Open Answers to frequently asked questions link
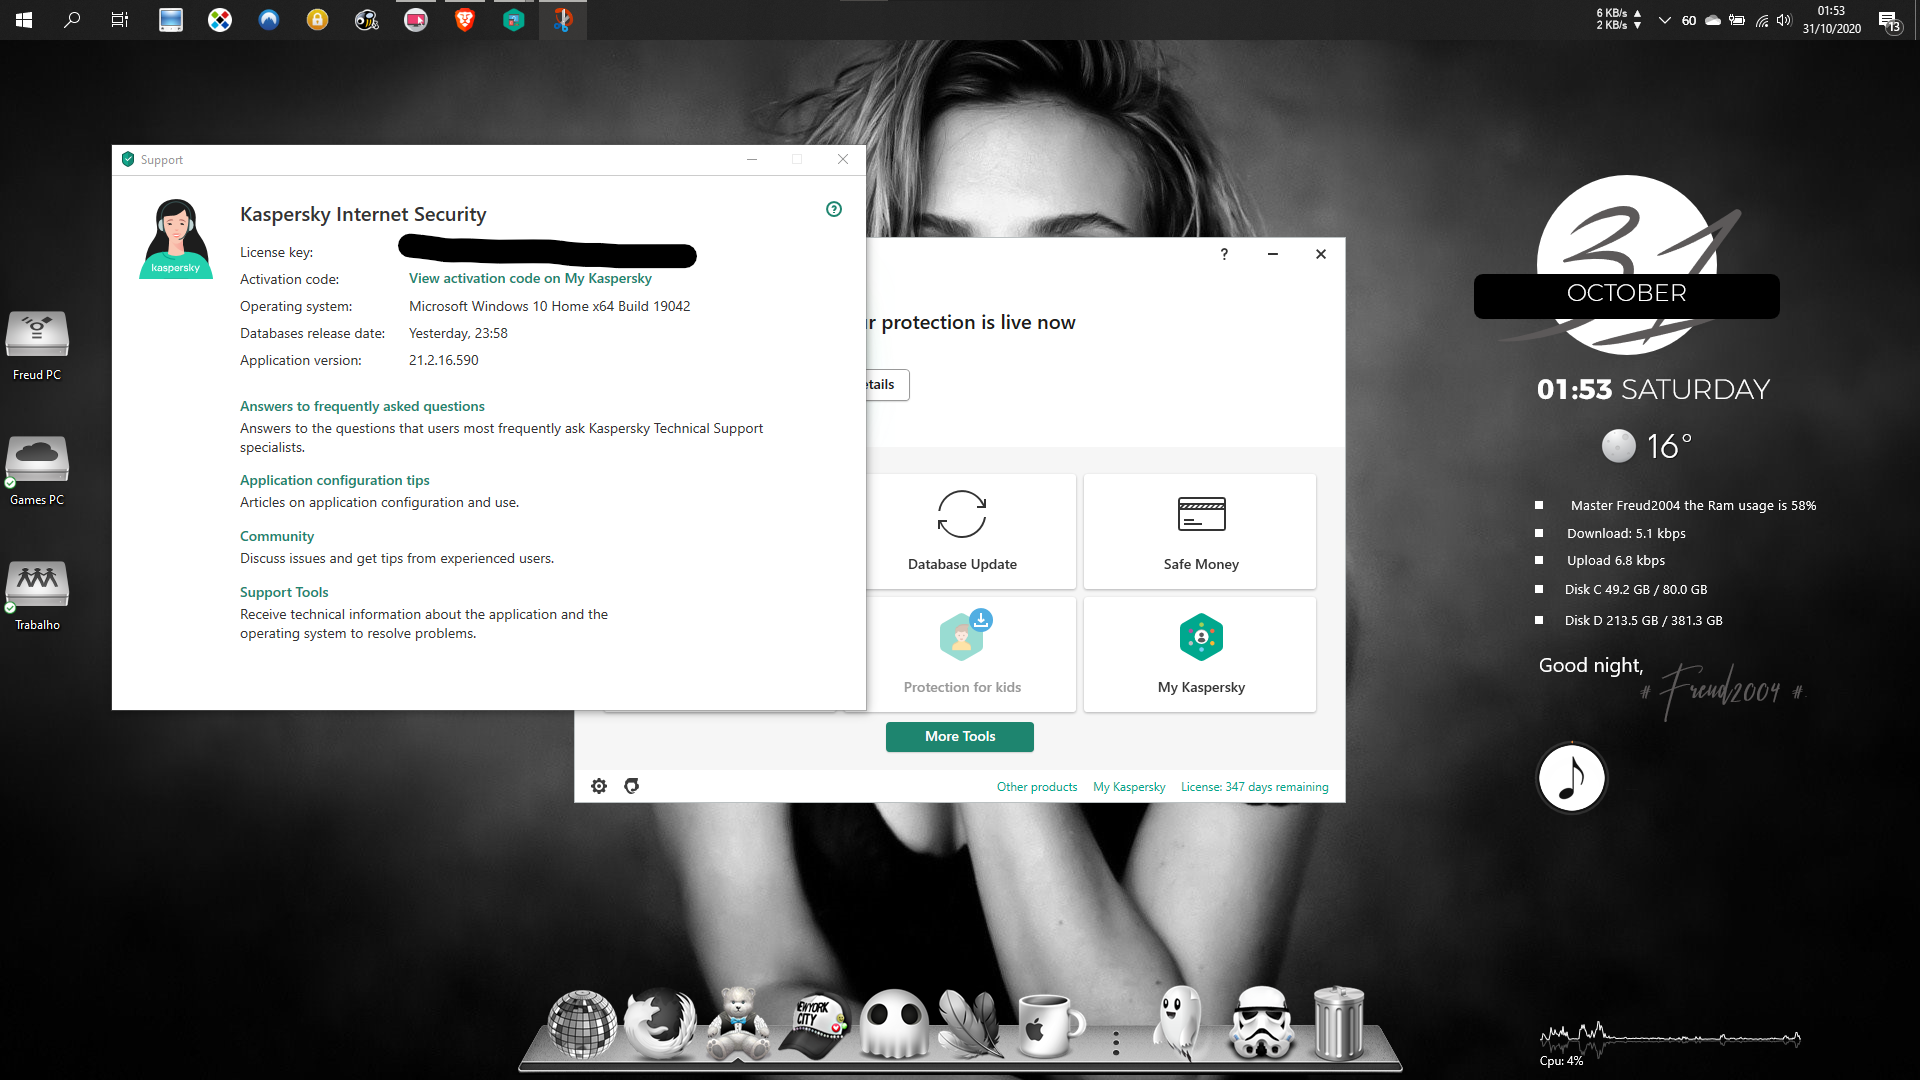 tap(362, 406)
